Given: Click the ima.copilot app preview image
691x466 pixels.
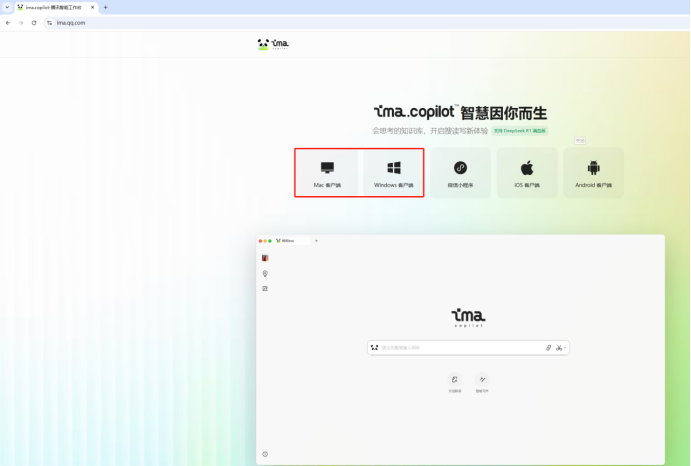Looking at the screenshot, I should pos(460,350).
